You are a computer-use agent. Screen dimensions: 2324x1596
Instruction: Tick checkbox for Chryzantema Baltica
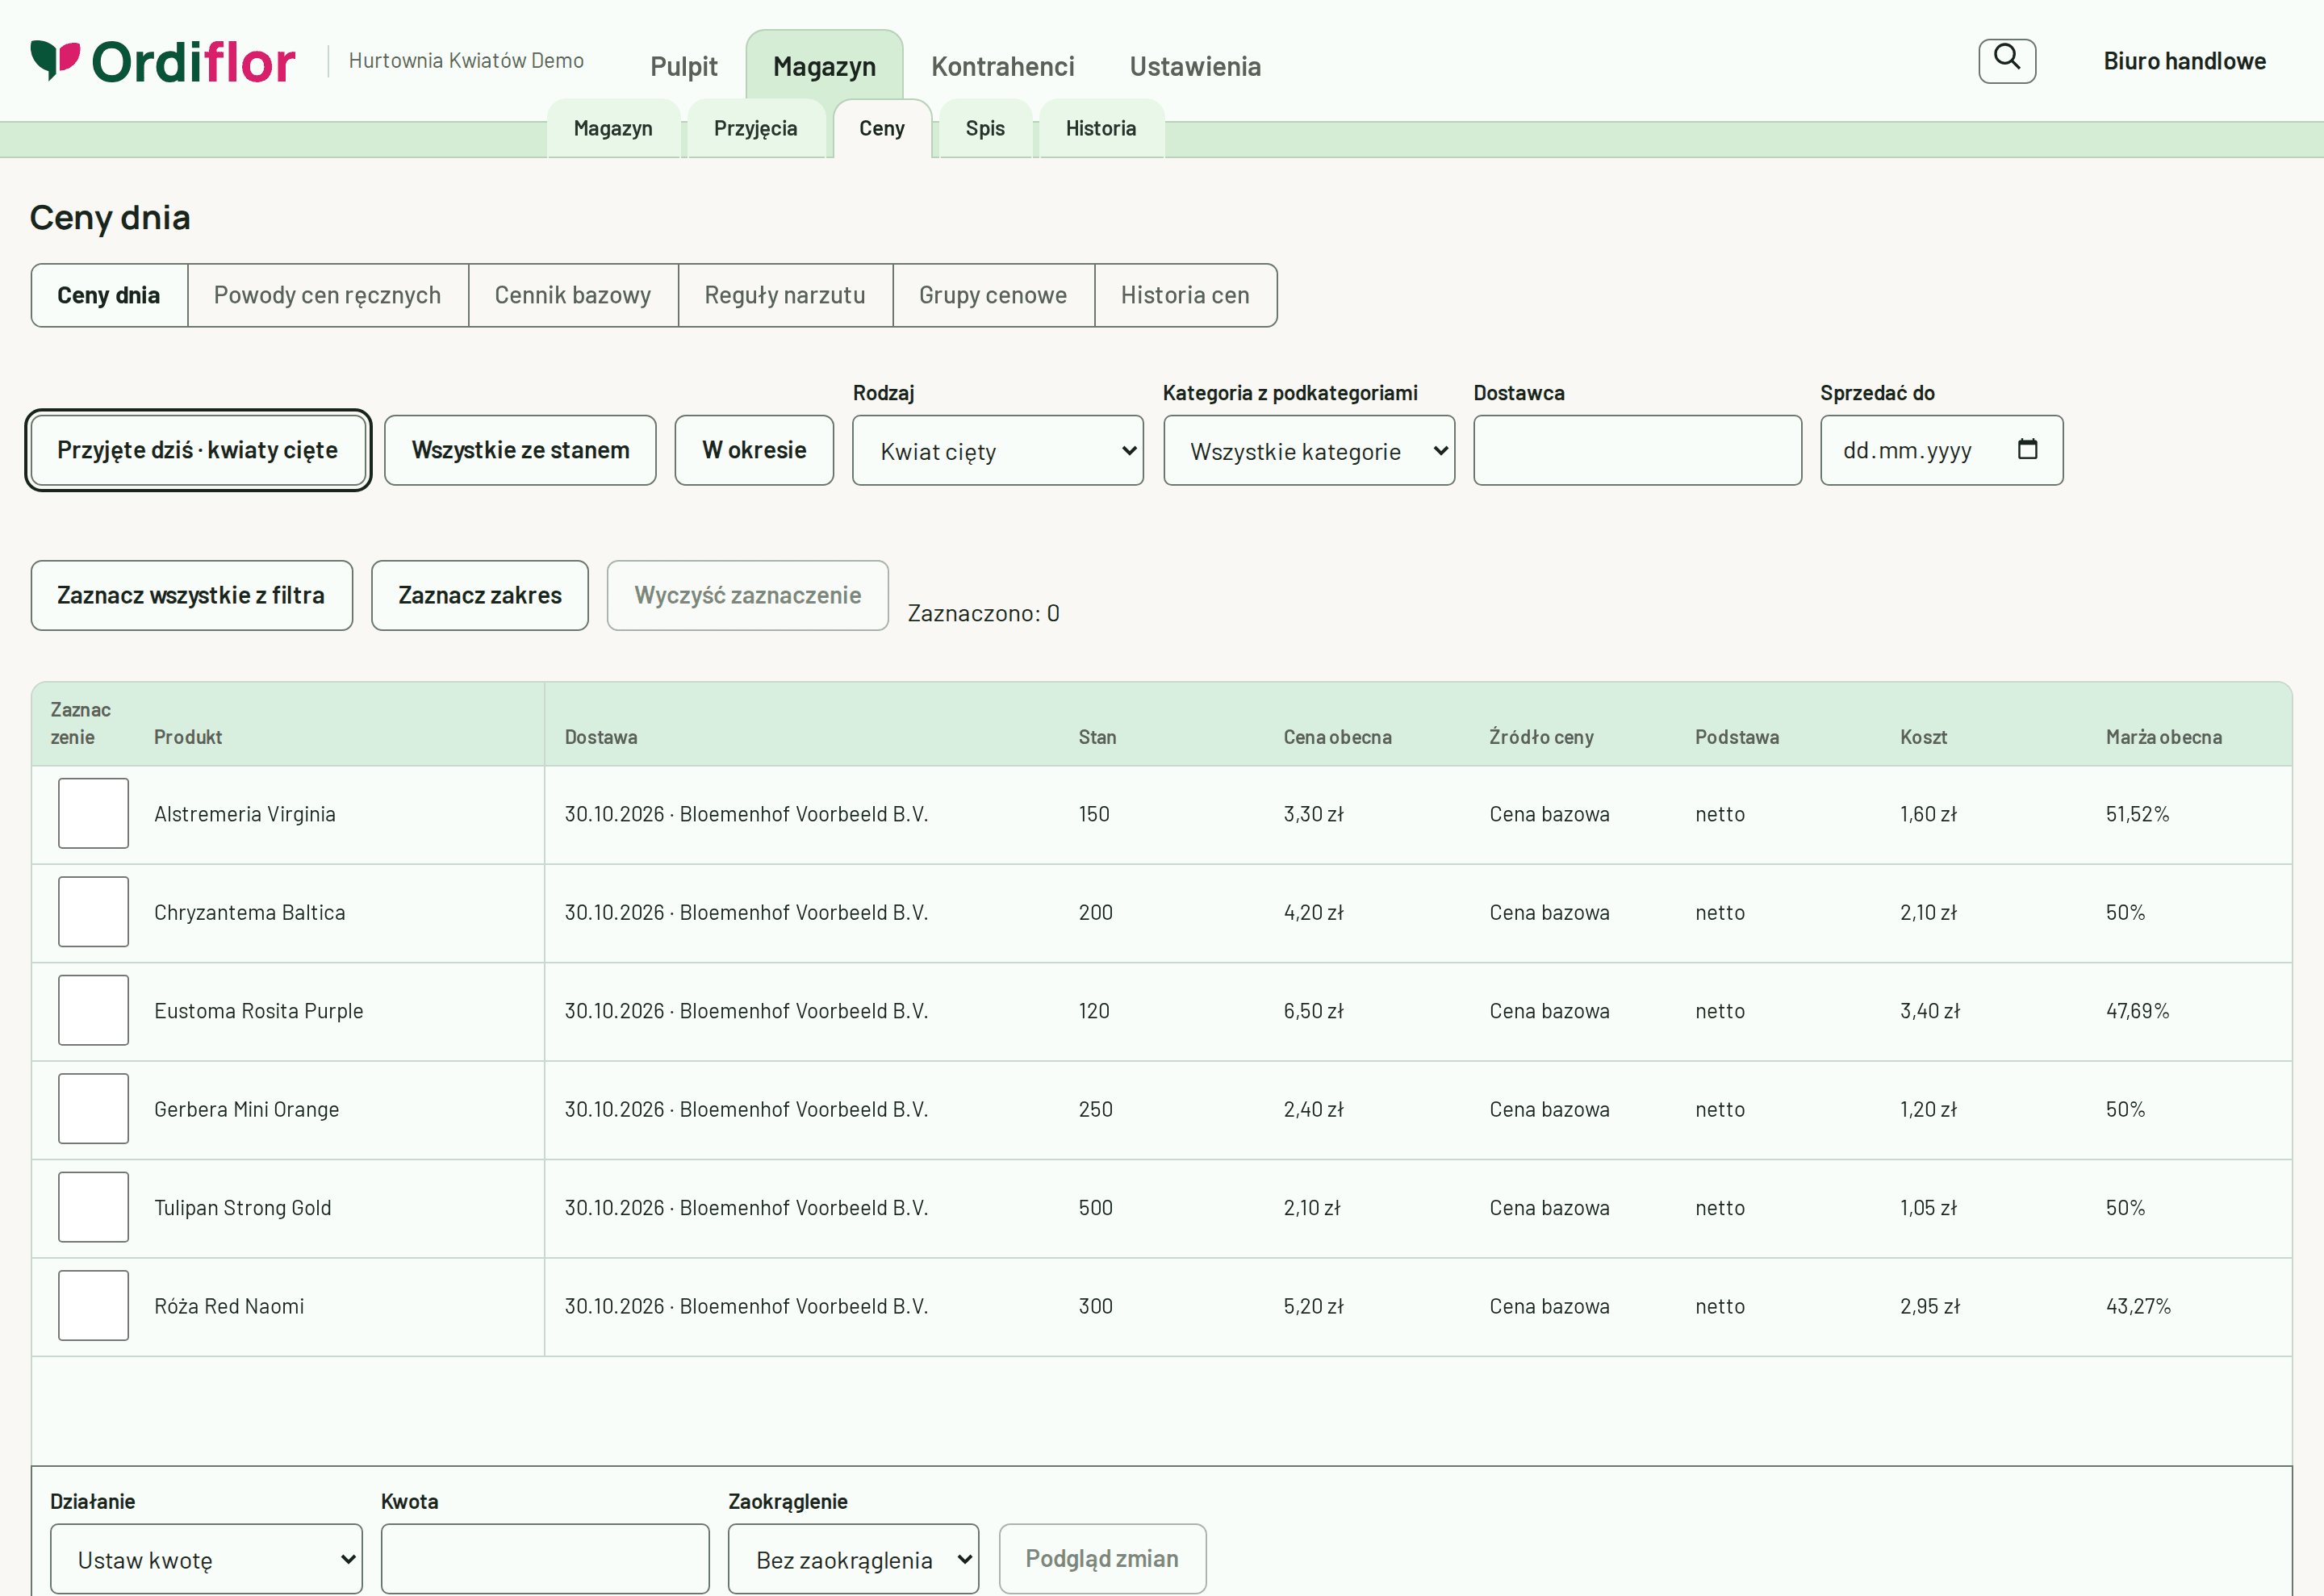click(93, 912)
